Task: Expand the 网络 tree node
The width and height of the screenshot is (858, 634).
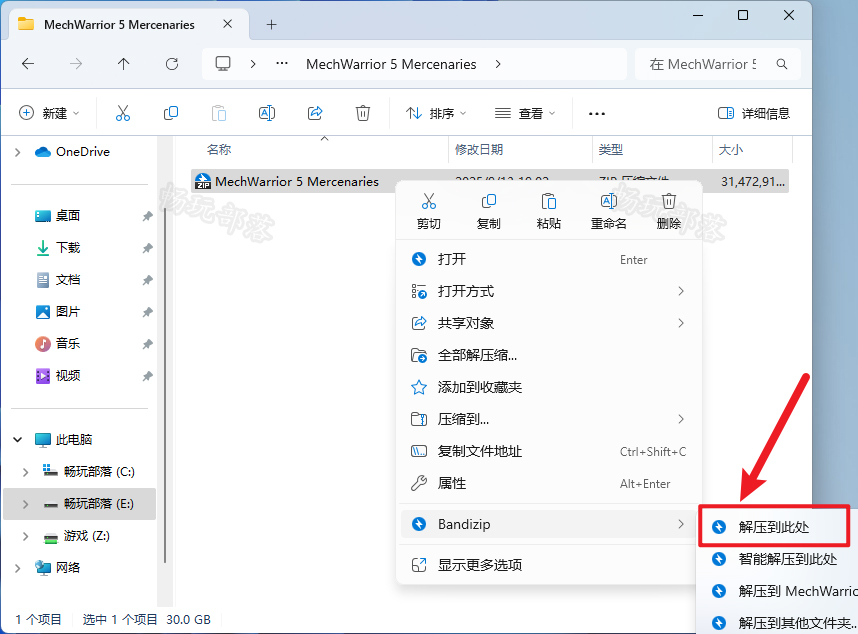Action: click(18, 568)
